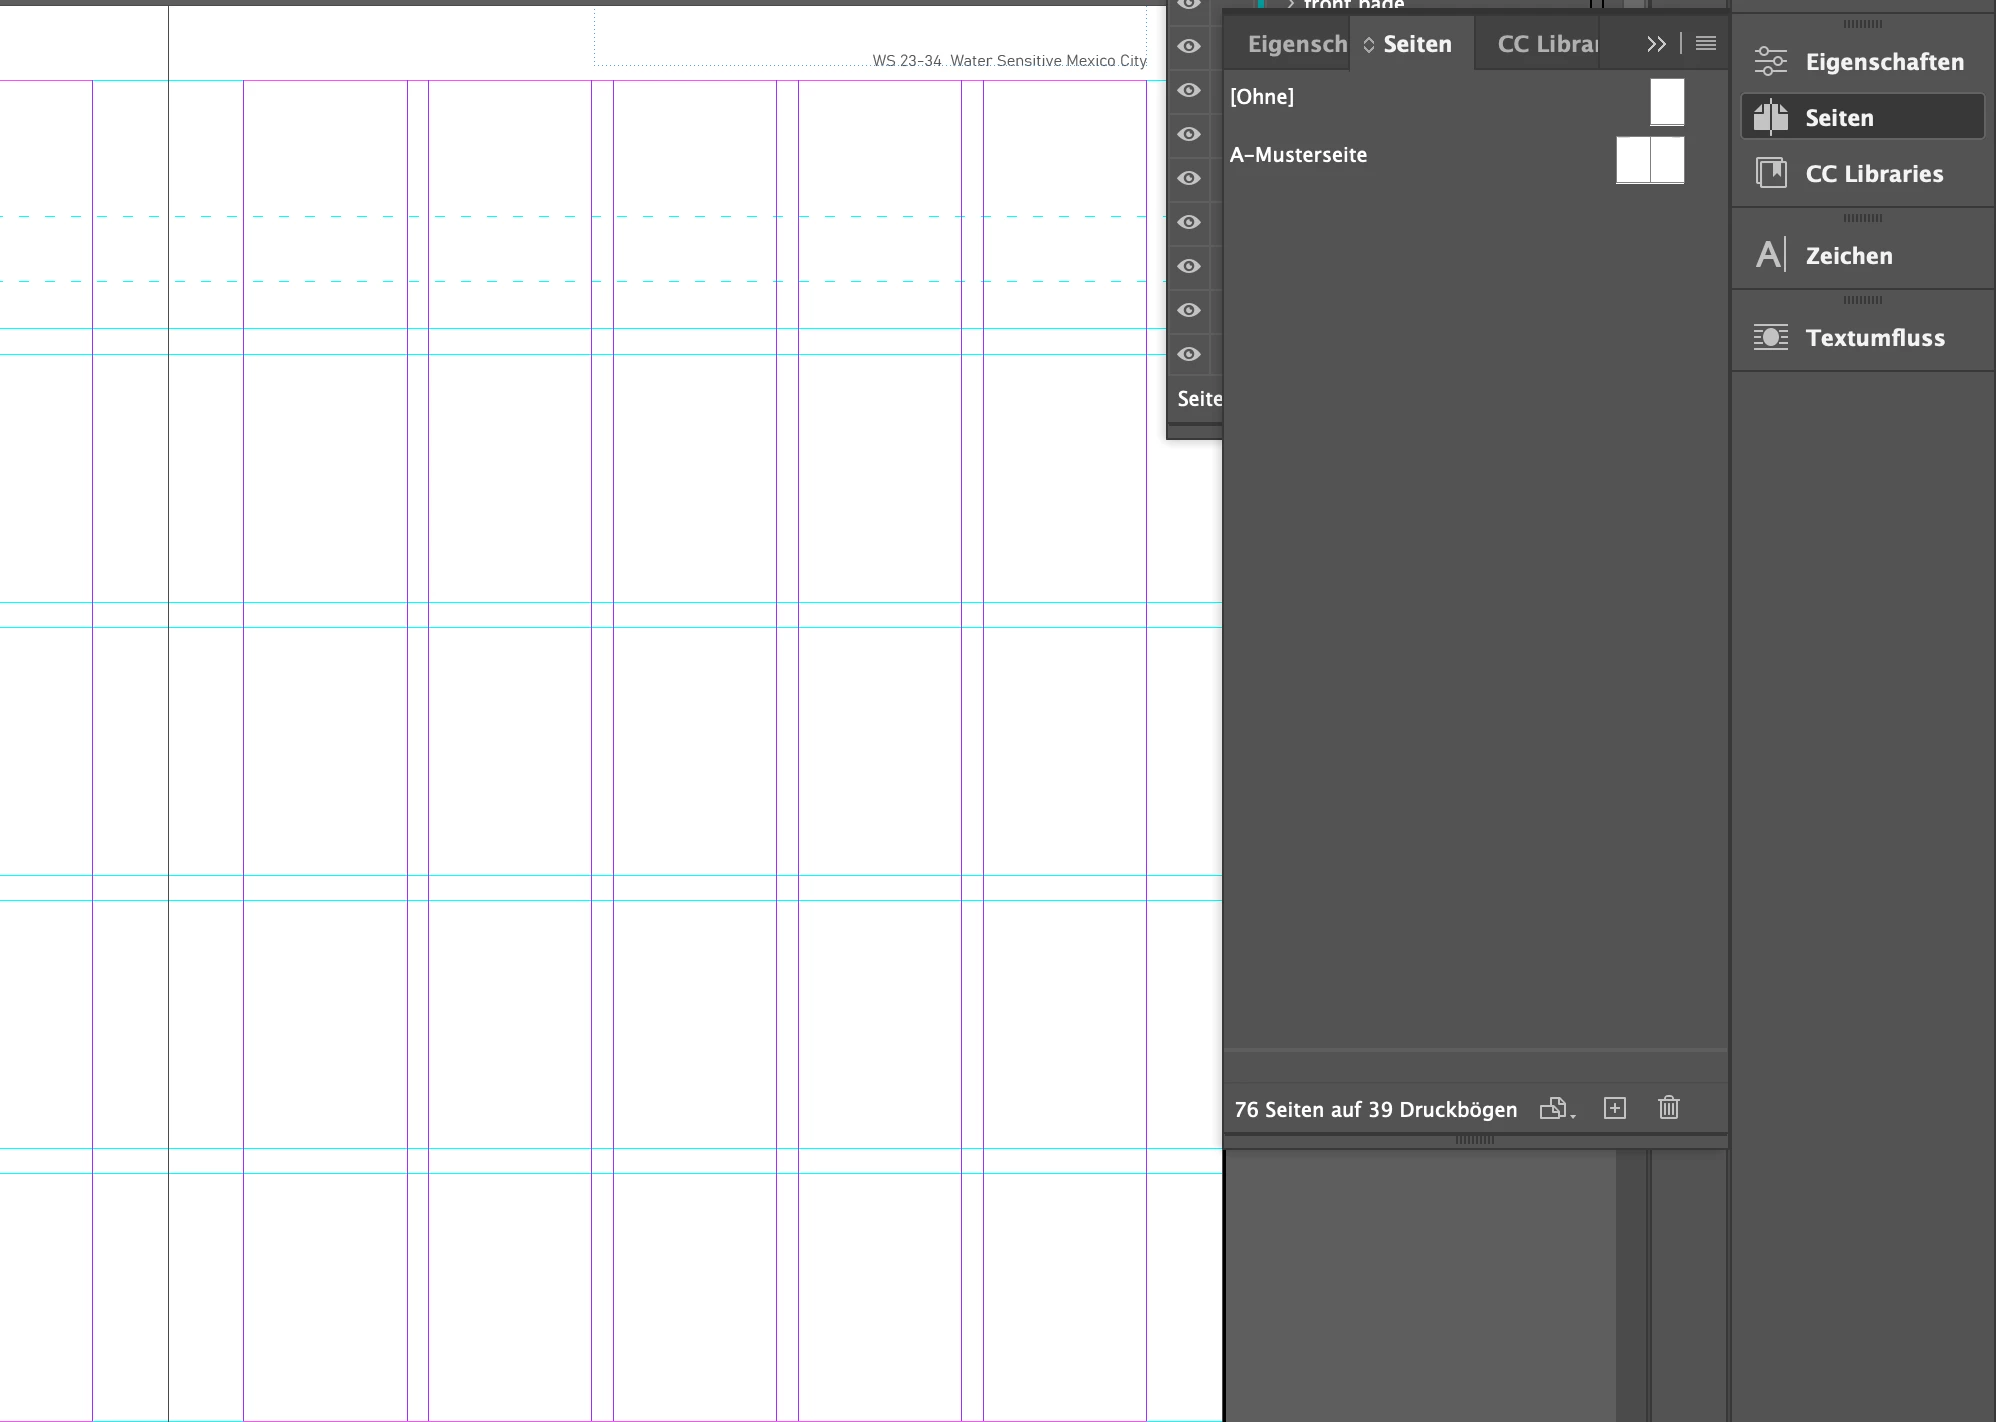Select the A-Musterseite master page name
This screenshot has height=1422, width=1996.
click(x=1298, y=155)
